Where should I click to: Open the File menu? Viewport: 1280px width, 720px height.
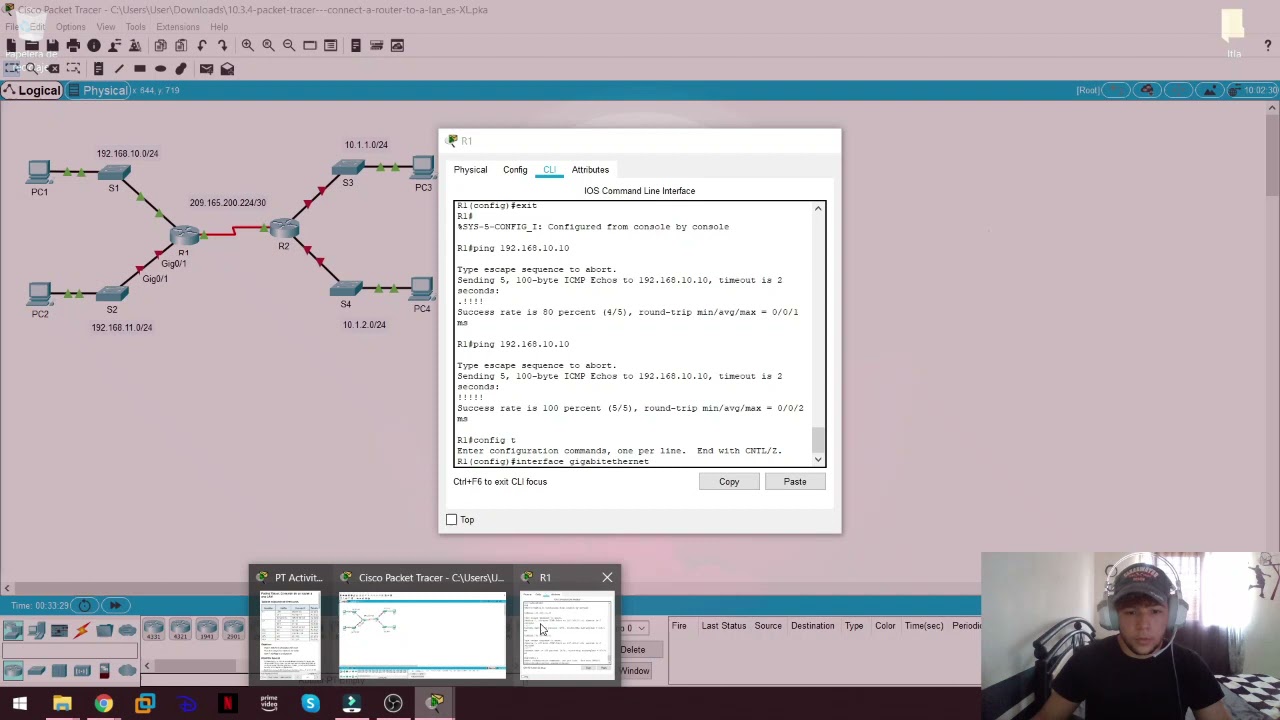(x=12, y=27)
